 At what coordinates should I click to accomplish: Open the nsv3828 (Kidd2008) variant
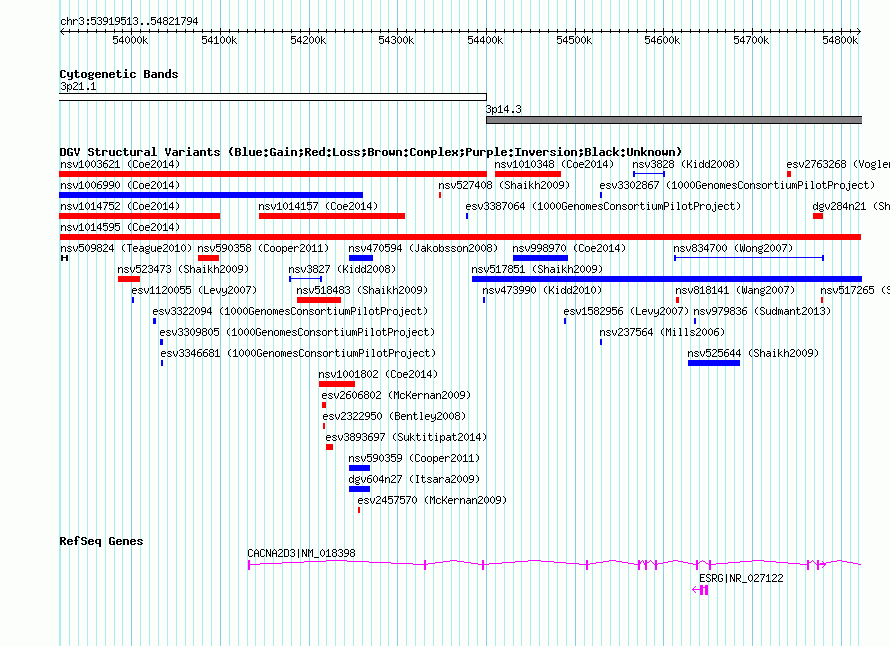click(686, 165)
